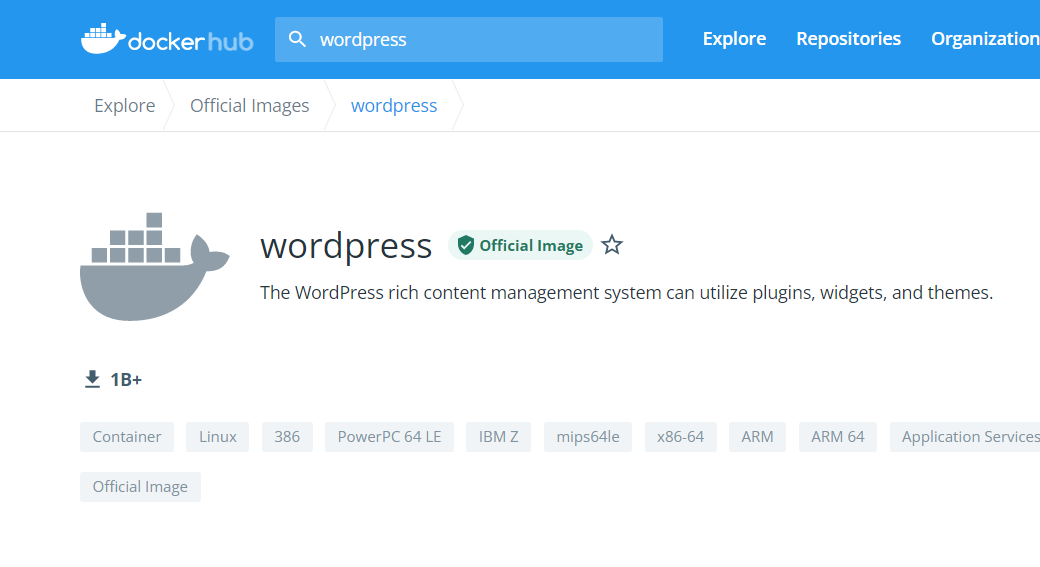The height and width of the screenshot is (567, 1040).
Task: Select the Container tag
Action: click(127, 437)
